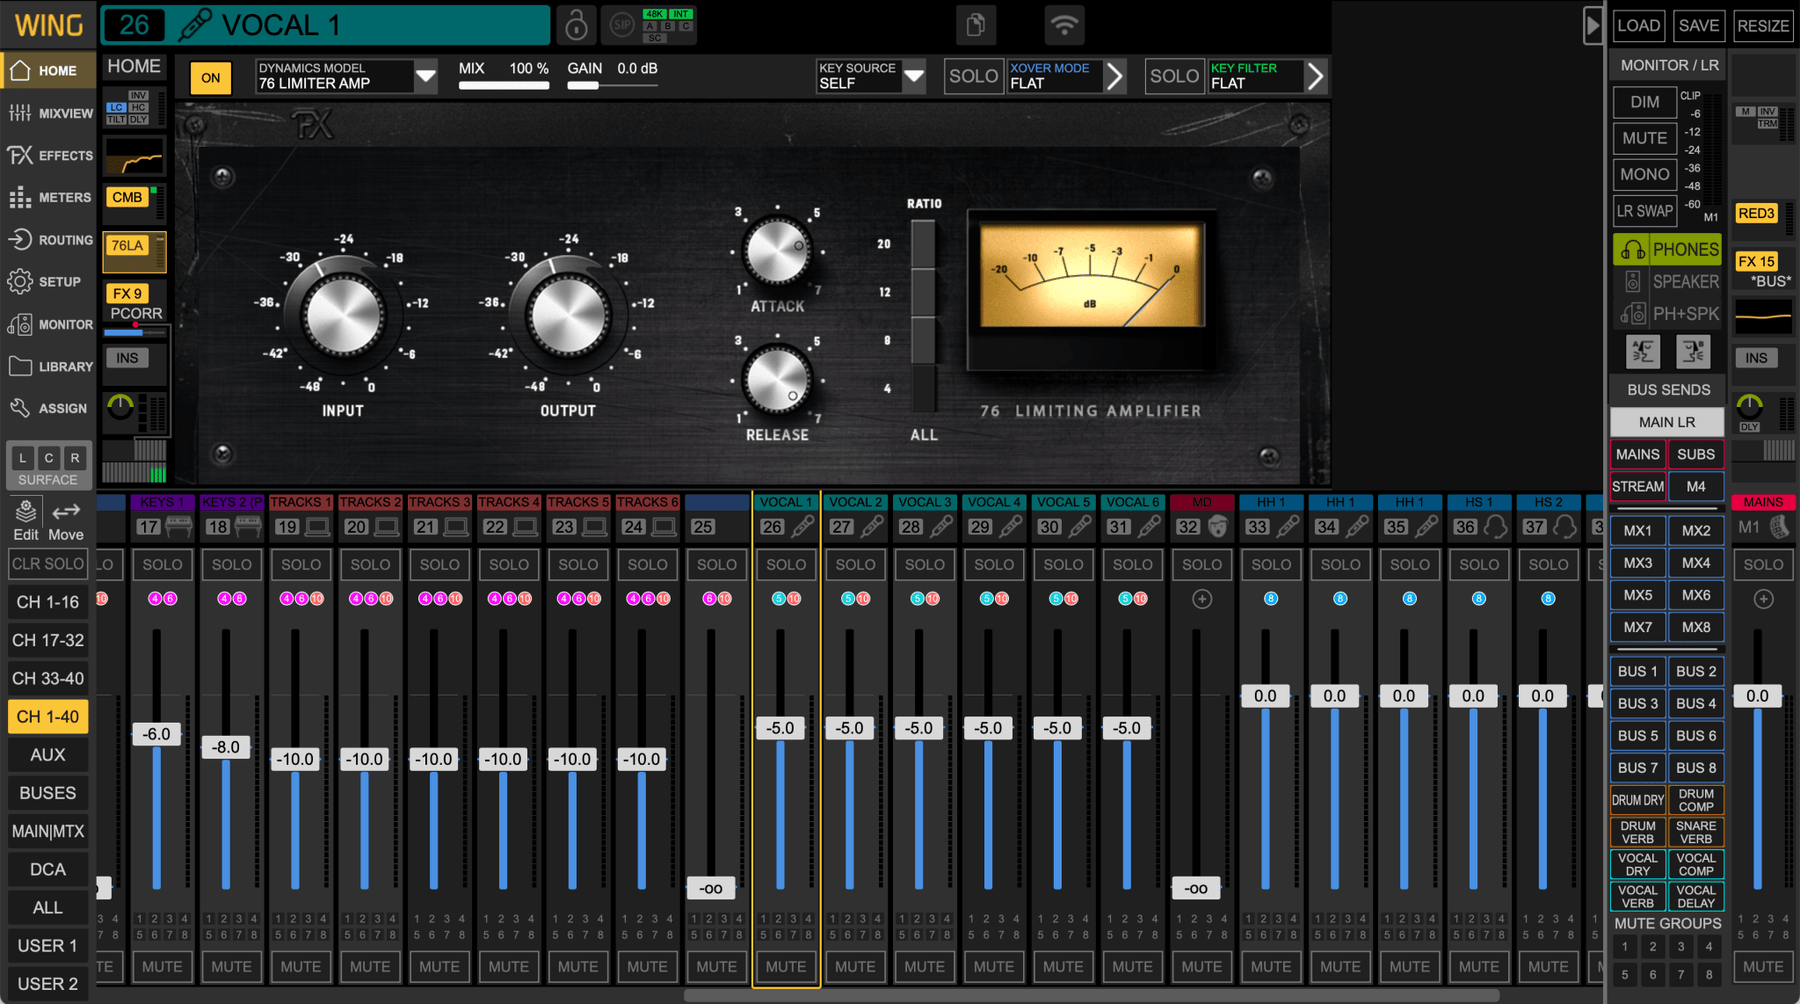Click the LOAD button

[x=1638, y=26]
